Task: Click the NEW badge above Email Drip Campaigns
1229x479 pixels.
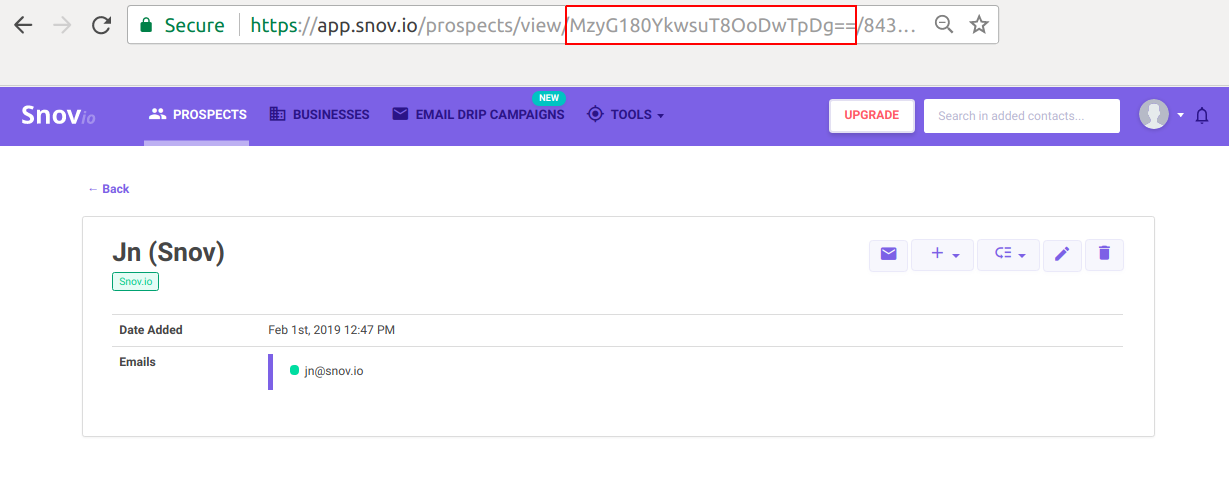Action: coord(548,98)
